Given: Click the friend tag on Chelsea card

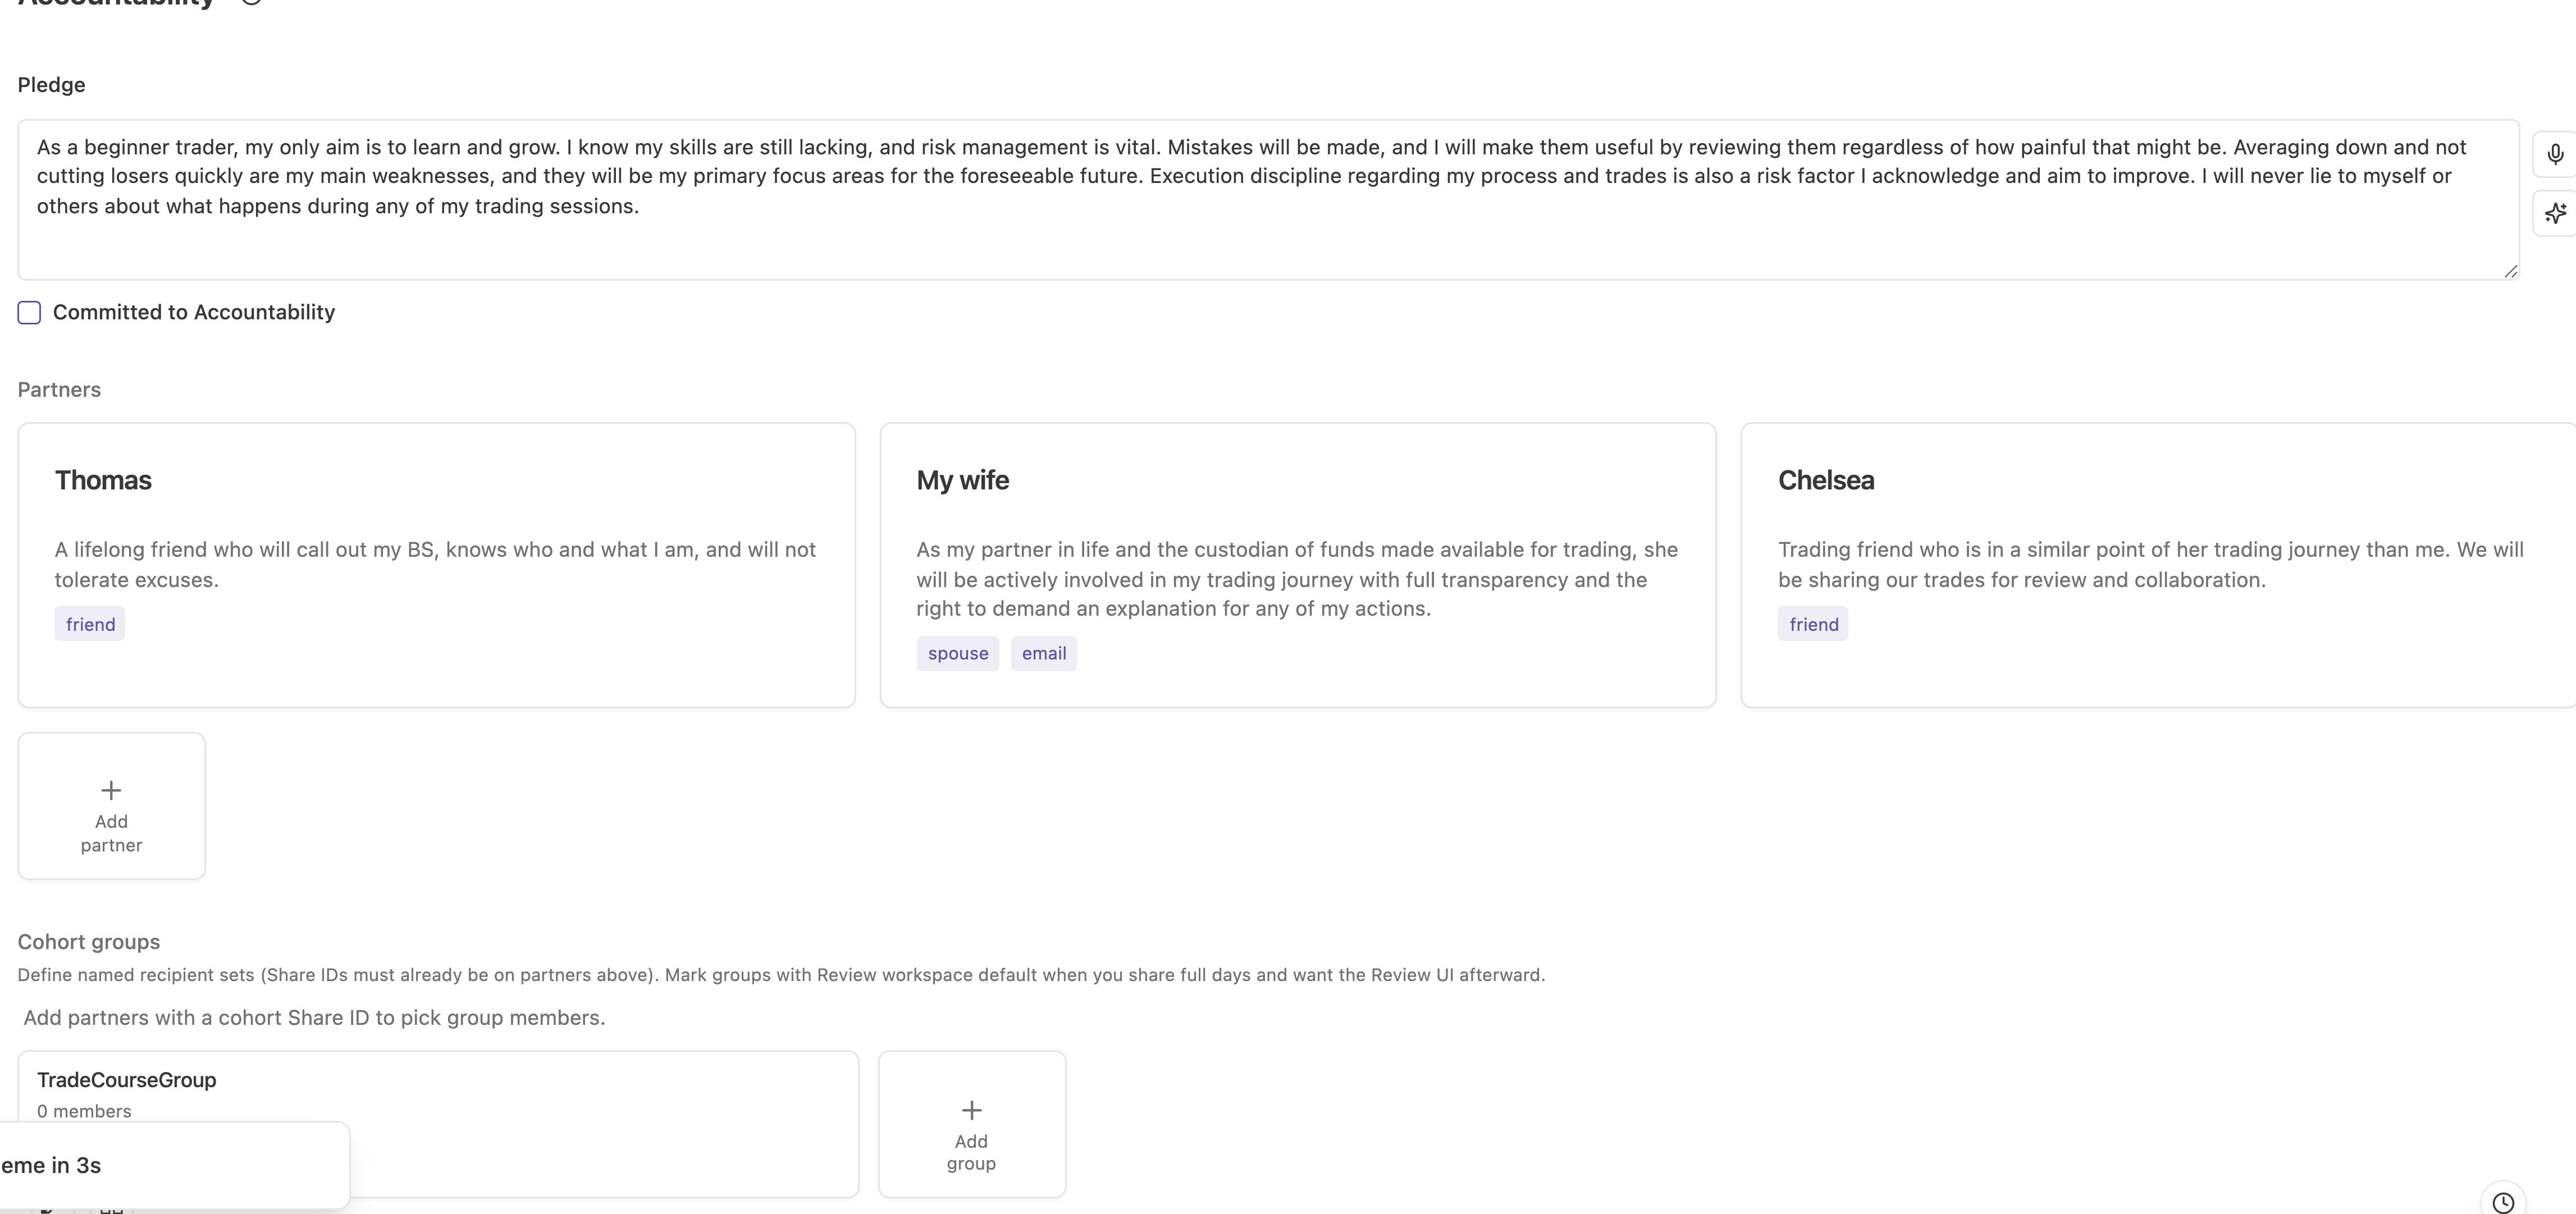Looking at the screenshot, I should point(1813,624).
